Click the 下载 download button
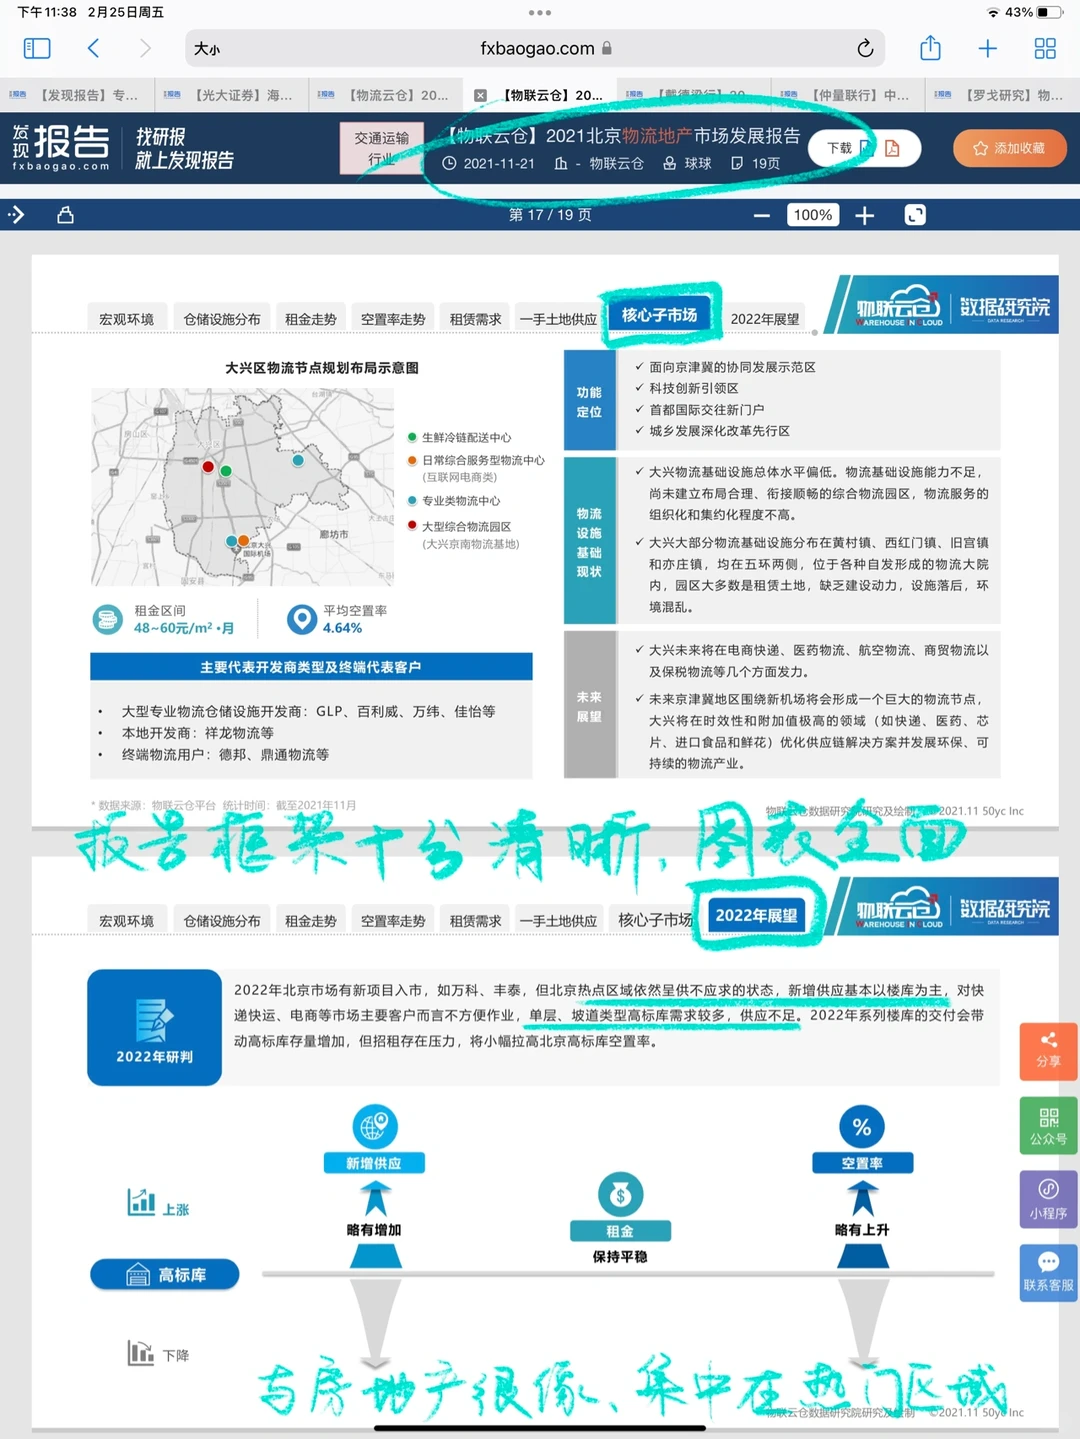The image size is (1080, 1439). pyautogui.click(x=839, y=148)
